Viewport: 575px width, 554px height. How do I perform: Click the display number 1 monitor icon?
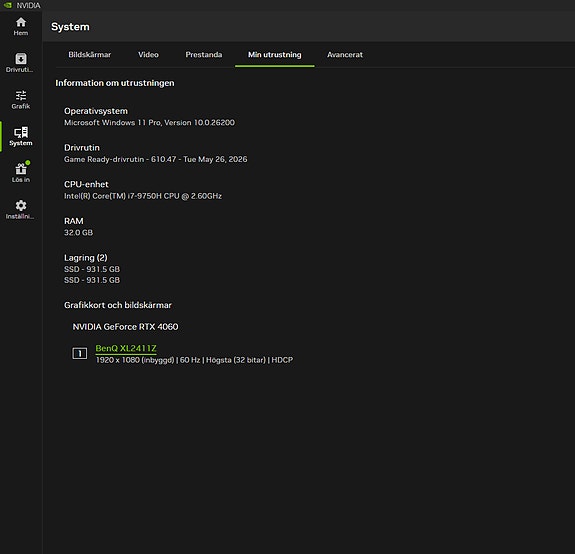pos(80,353)
